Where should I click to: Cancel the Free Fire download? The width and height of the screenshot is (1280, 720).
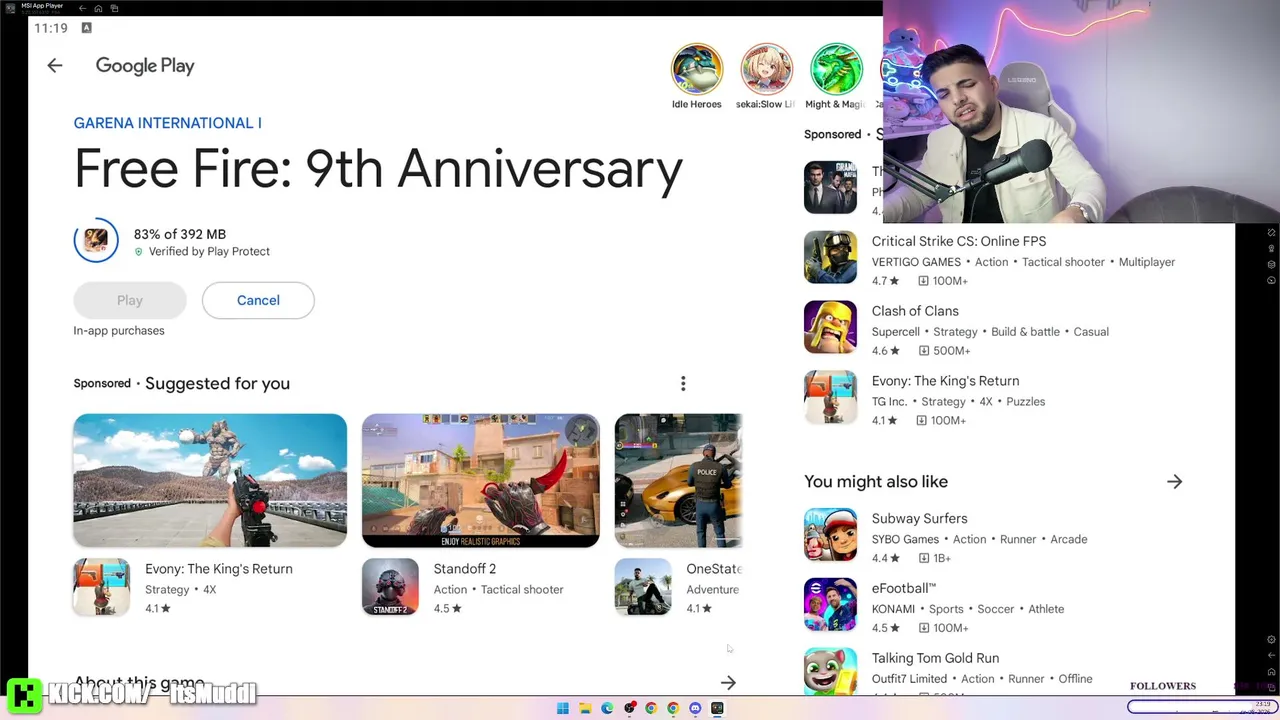[x=258, y=300]
